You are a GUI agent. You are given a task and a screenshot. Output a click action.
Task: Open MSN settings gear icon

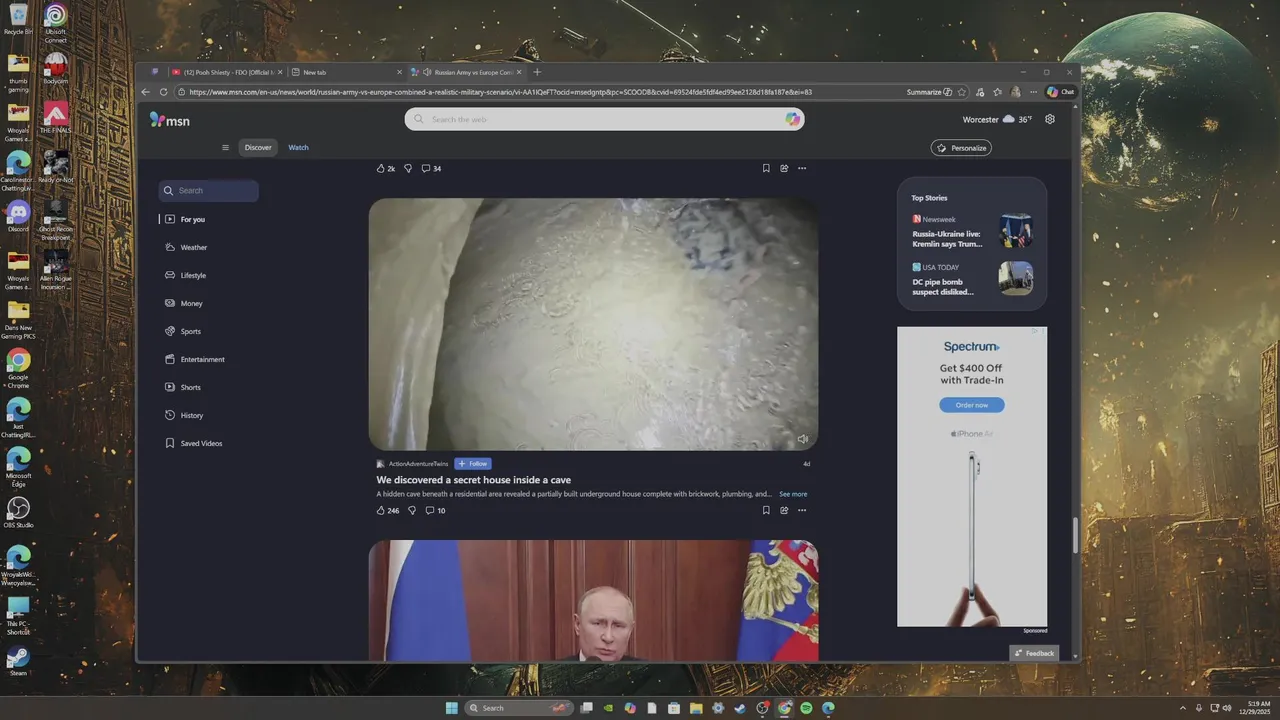point(1049,119)
